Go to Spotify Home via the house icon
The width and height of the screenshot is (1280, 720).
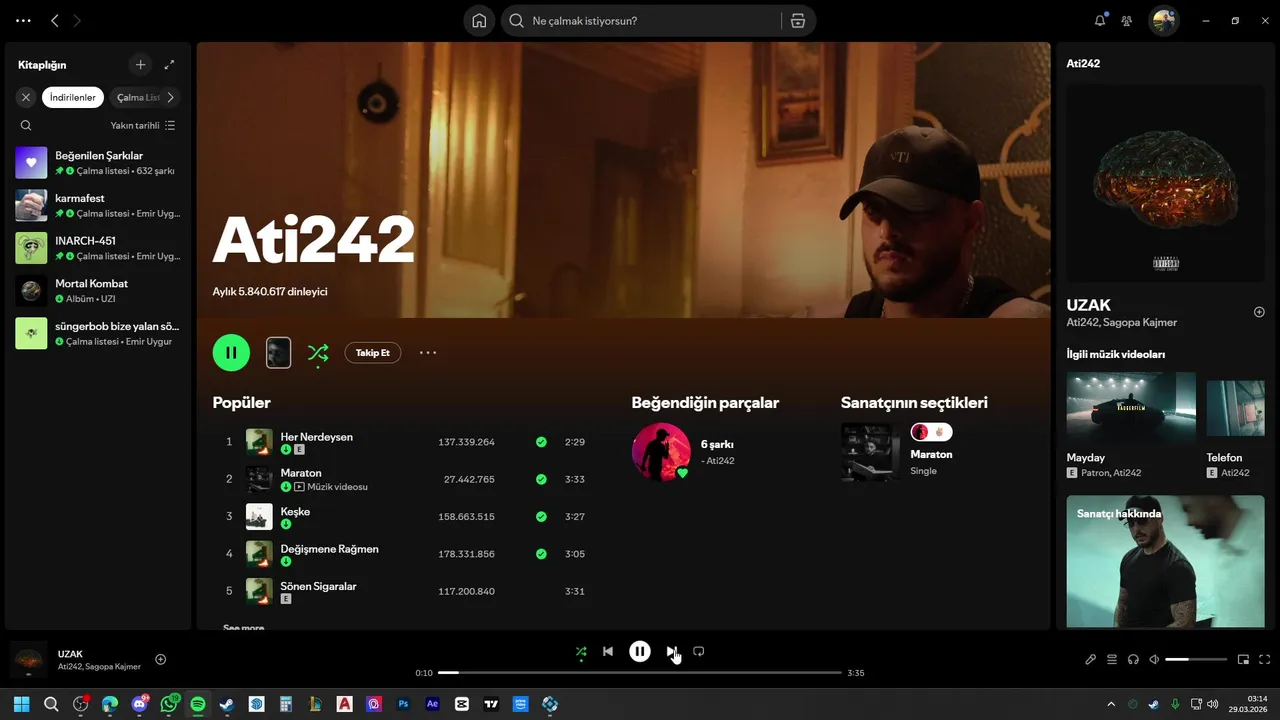pos(479,21)
